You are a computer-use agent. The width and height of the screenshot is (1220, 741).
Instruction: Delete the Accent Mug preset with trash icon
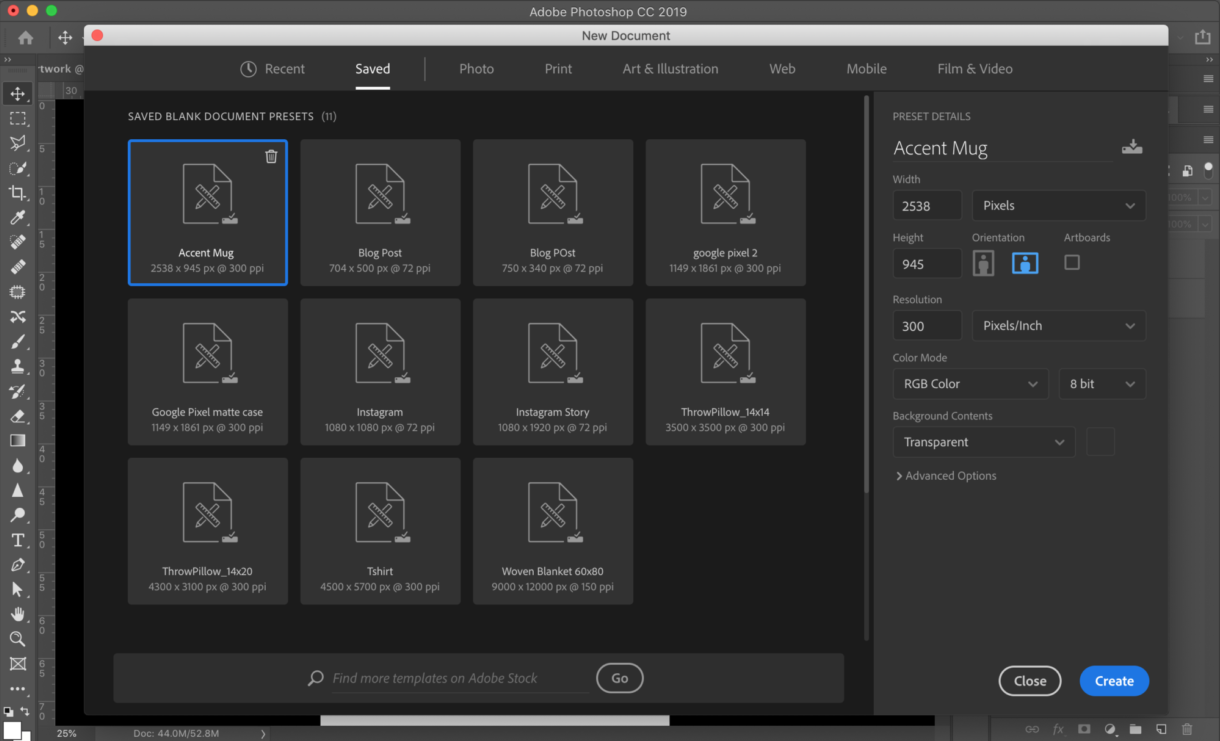(271, 156)
